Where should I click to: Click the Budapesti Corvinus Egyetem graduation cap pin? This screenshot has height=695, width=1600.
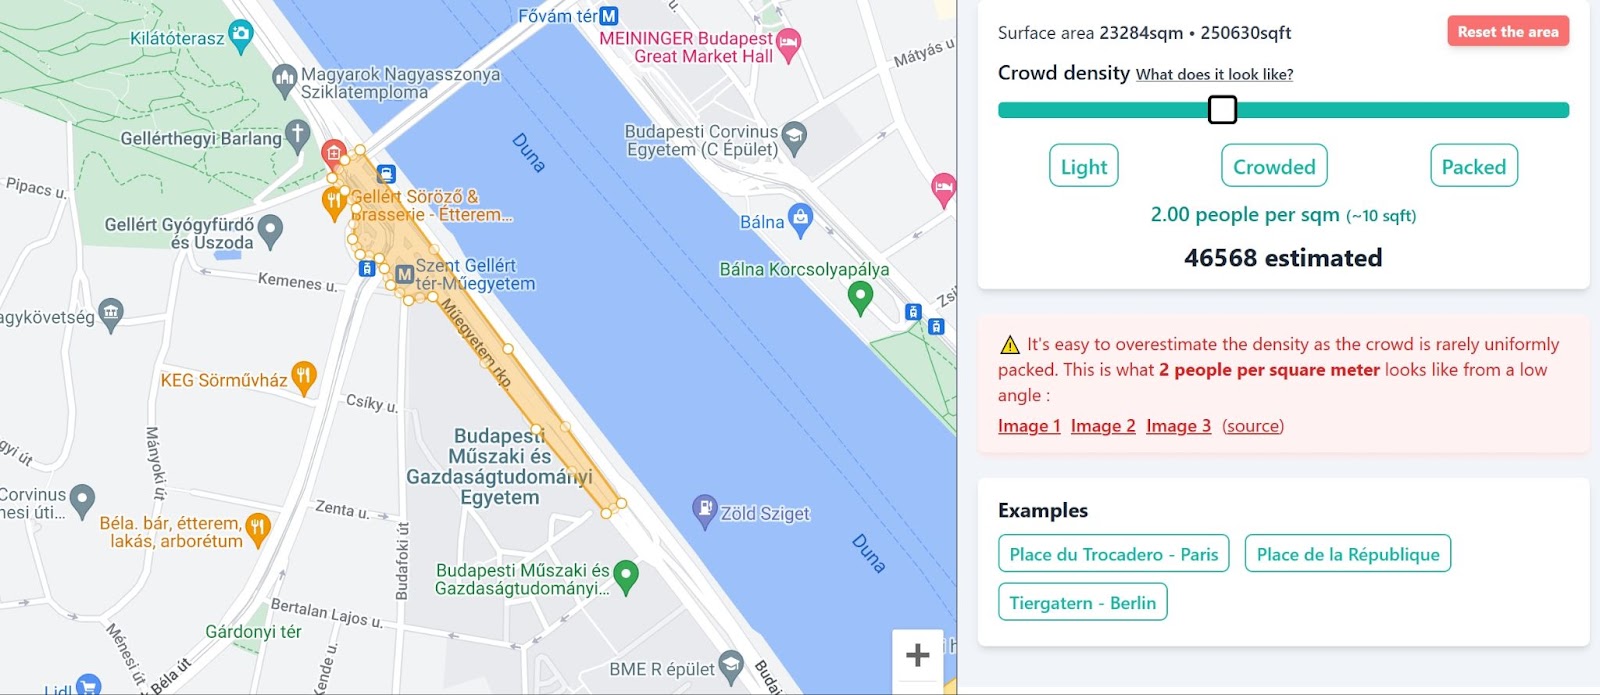794,138
